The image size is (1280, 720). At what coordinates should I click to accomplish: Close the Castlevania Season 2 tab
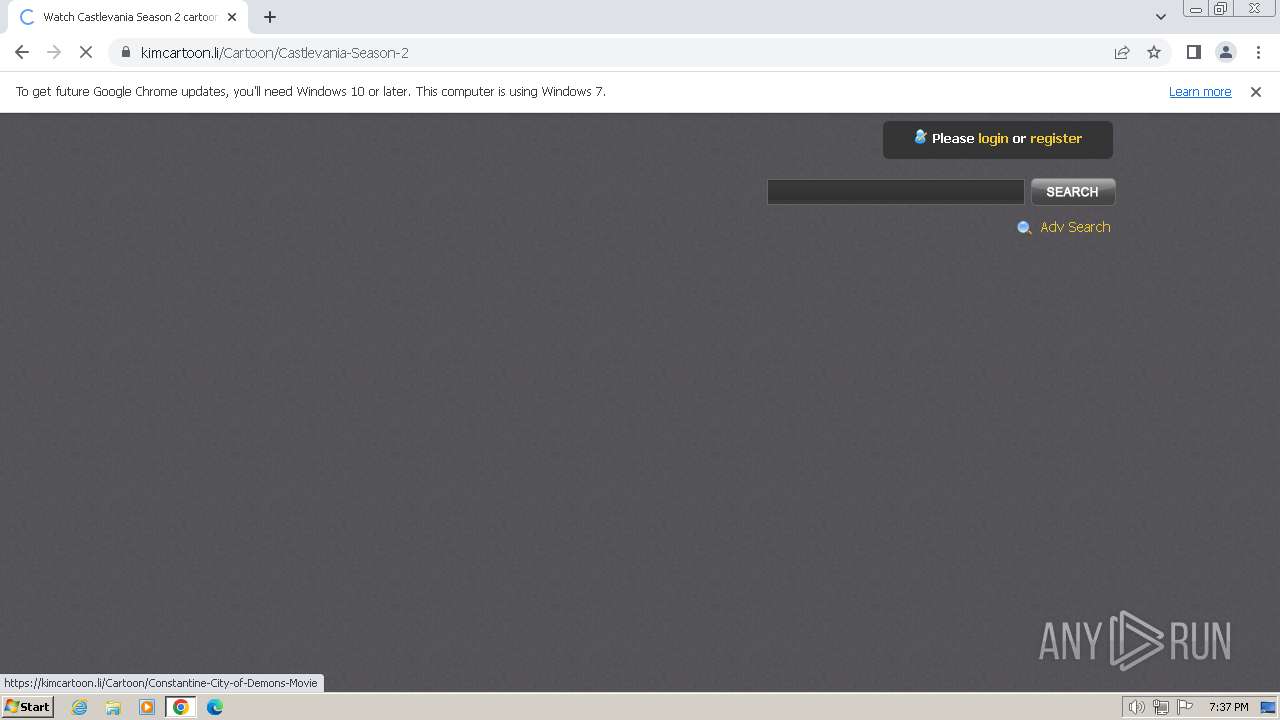232,17
